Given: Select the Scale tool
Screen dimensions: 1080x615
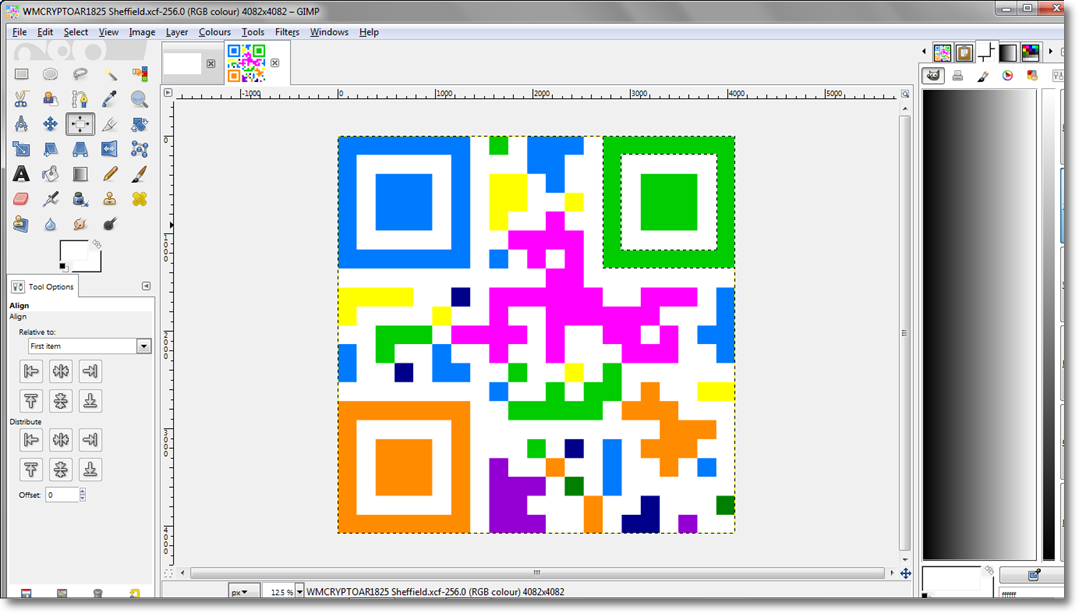Looking at the screenshot, I should (x=21, y=149).
